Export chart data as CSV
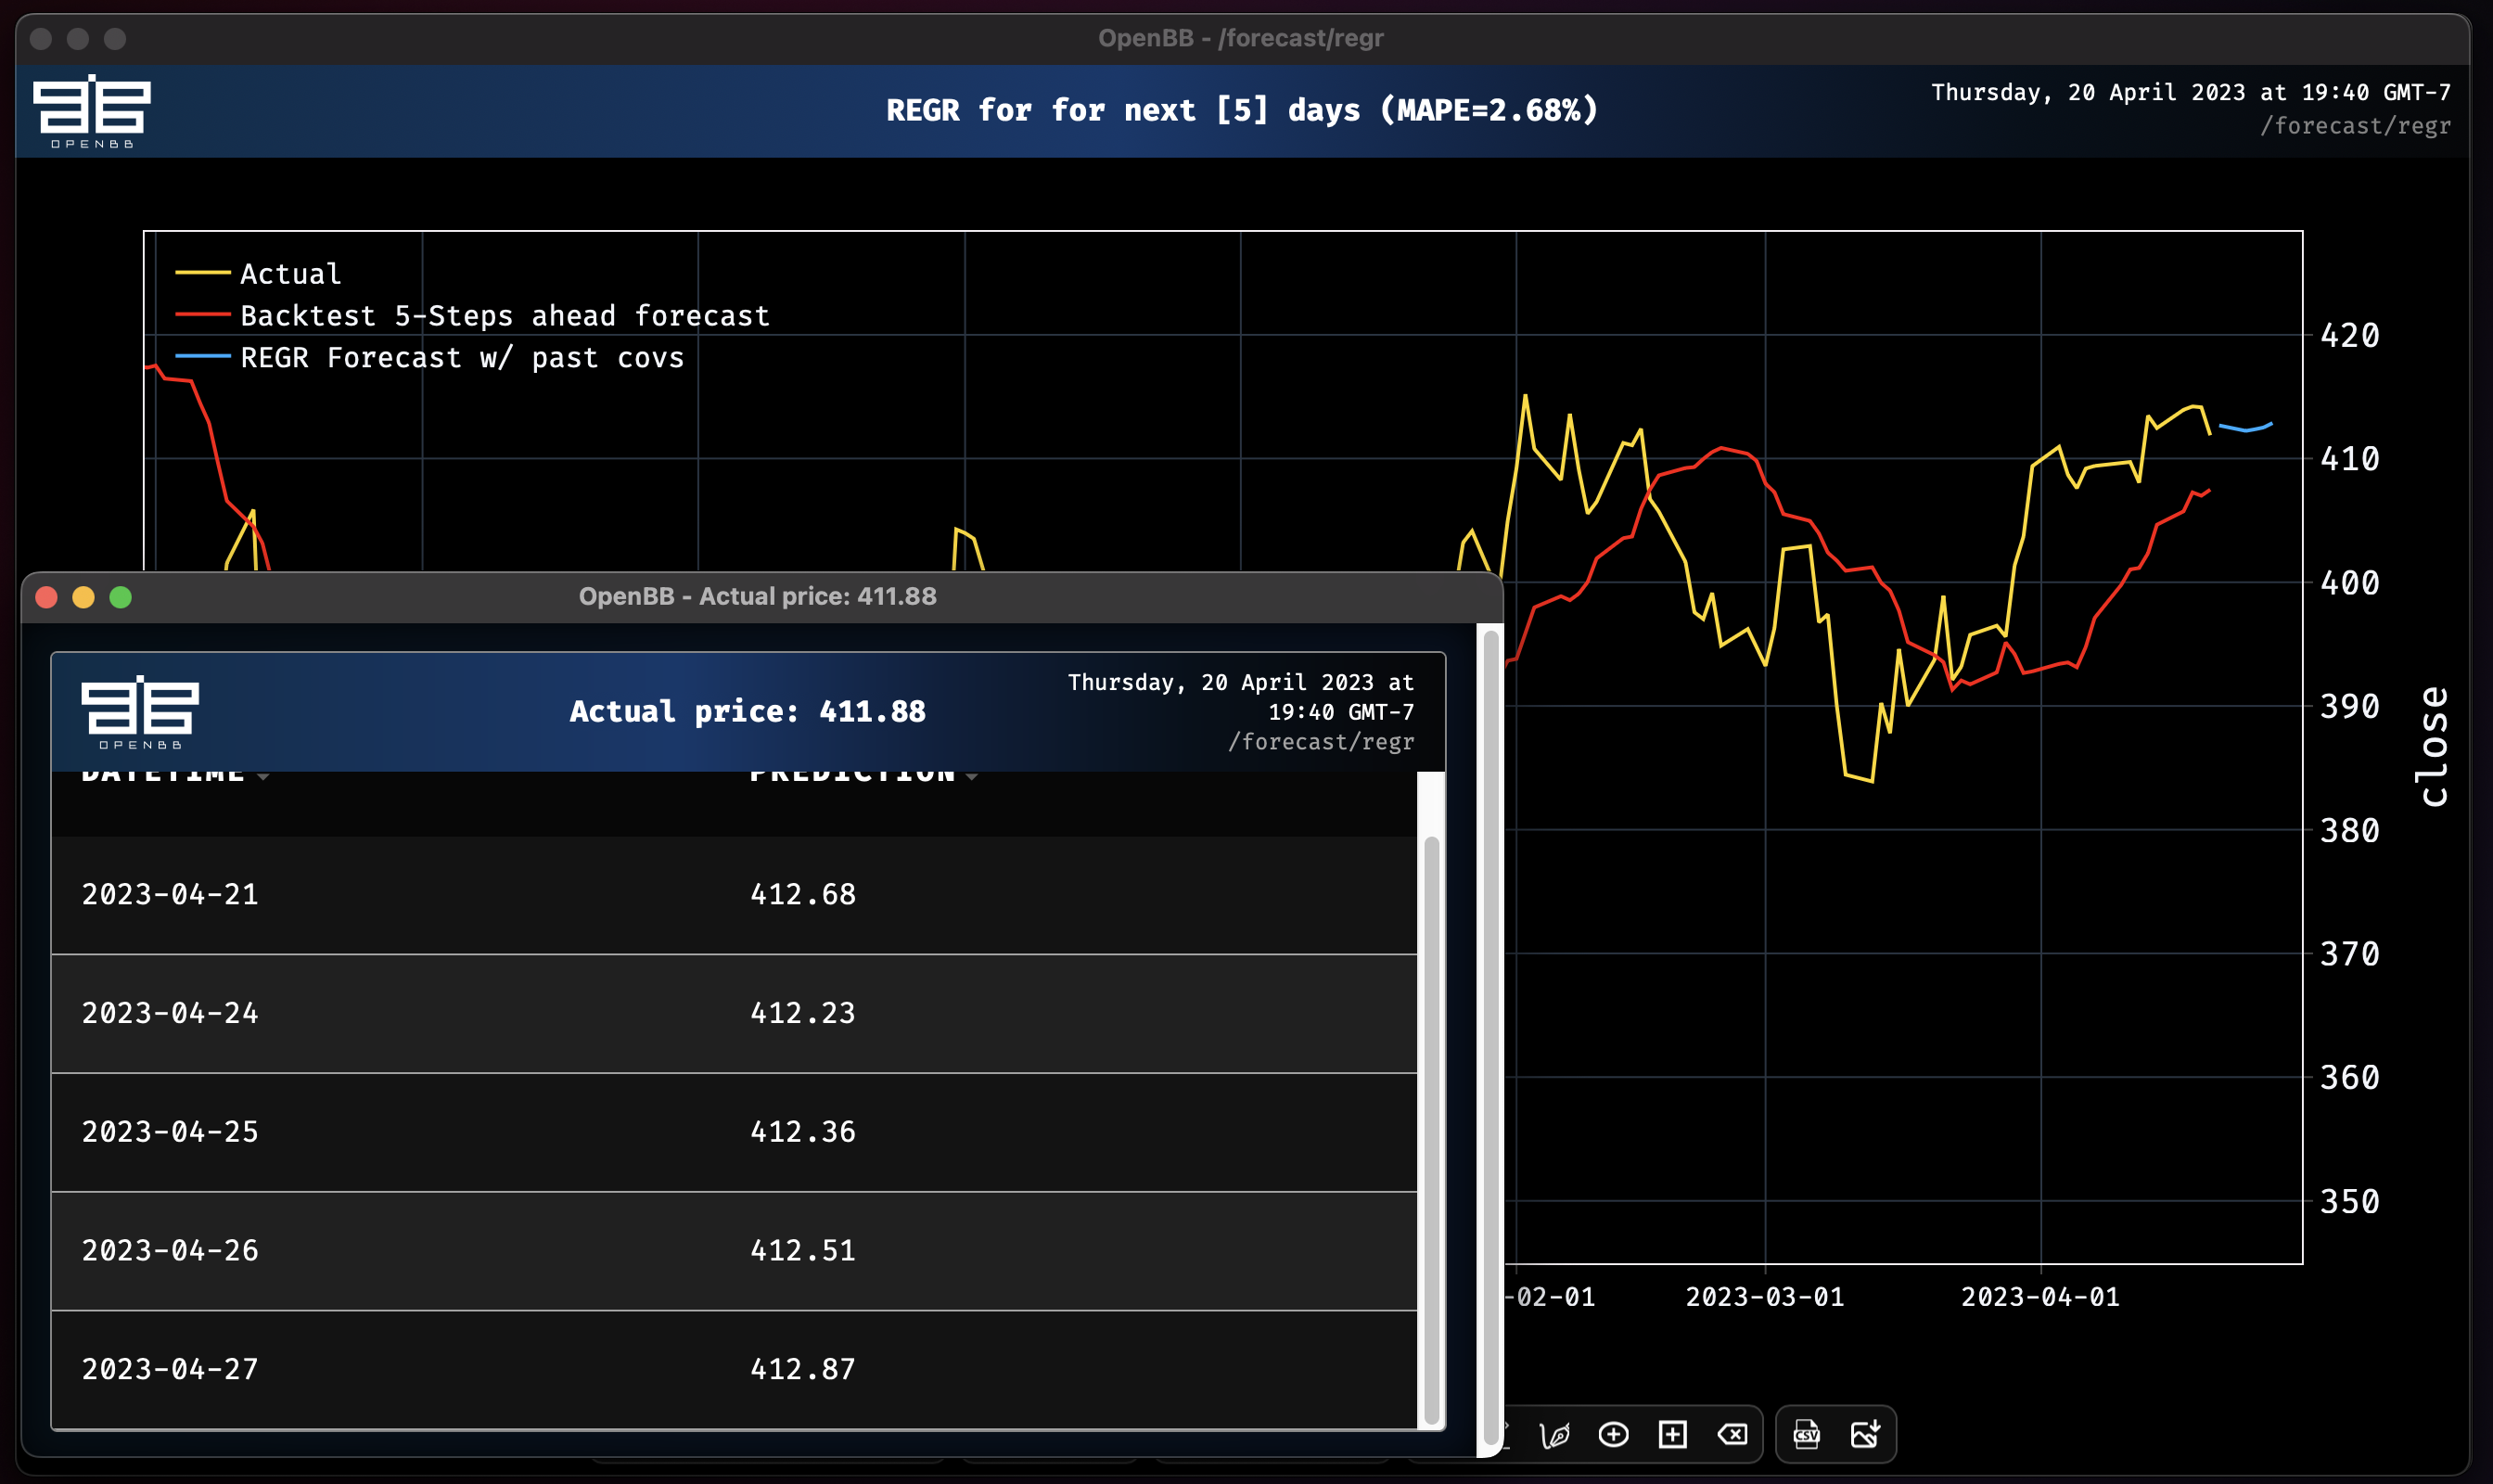The image size is (2493, 1484). tap(1806, 1435)
